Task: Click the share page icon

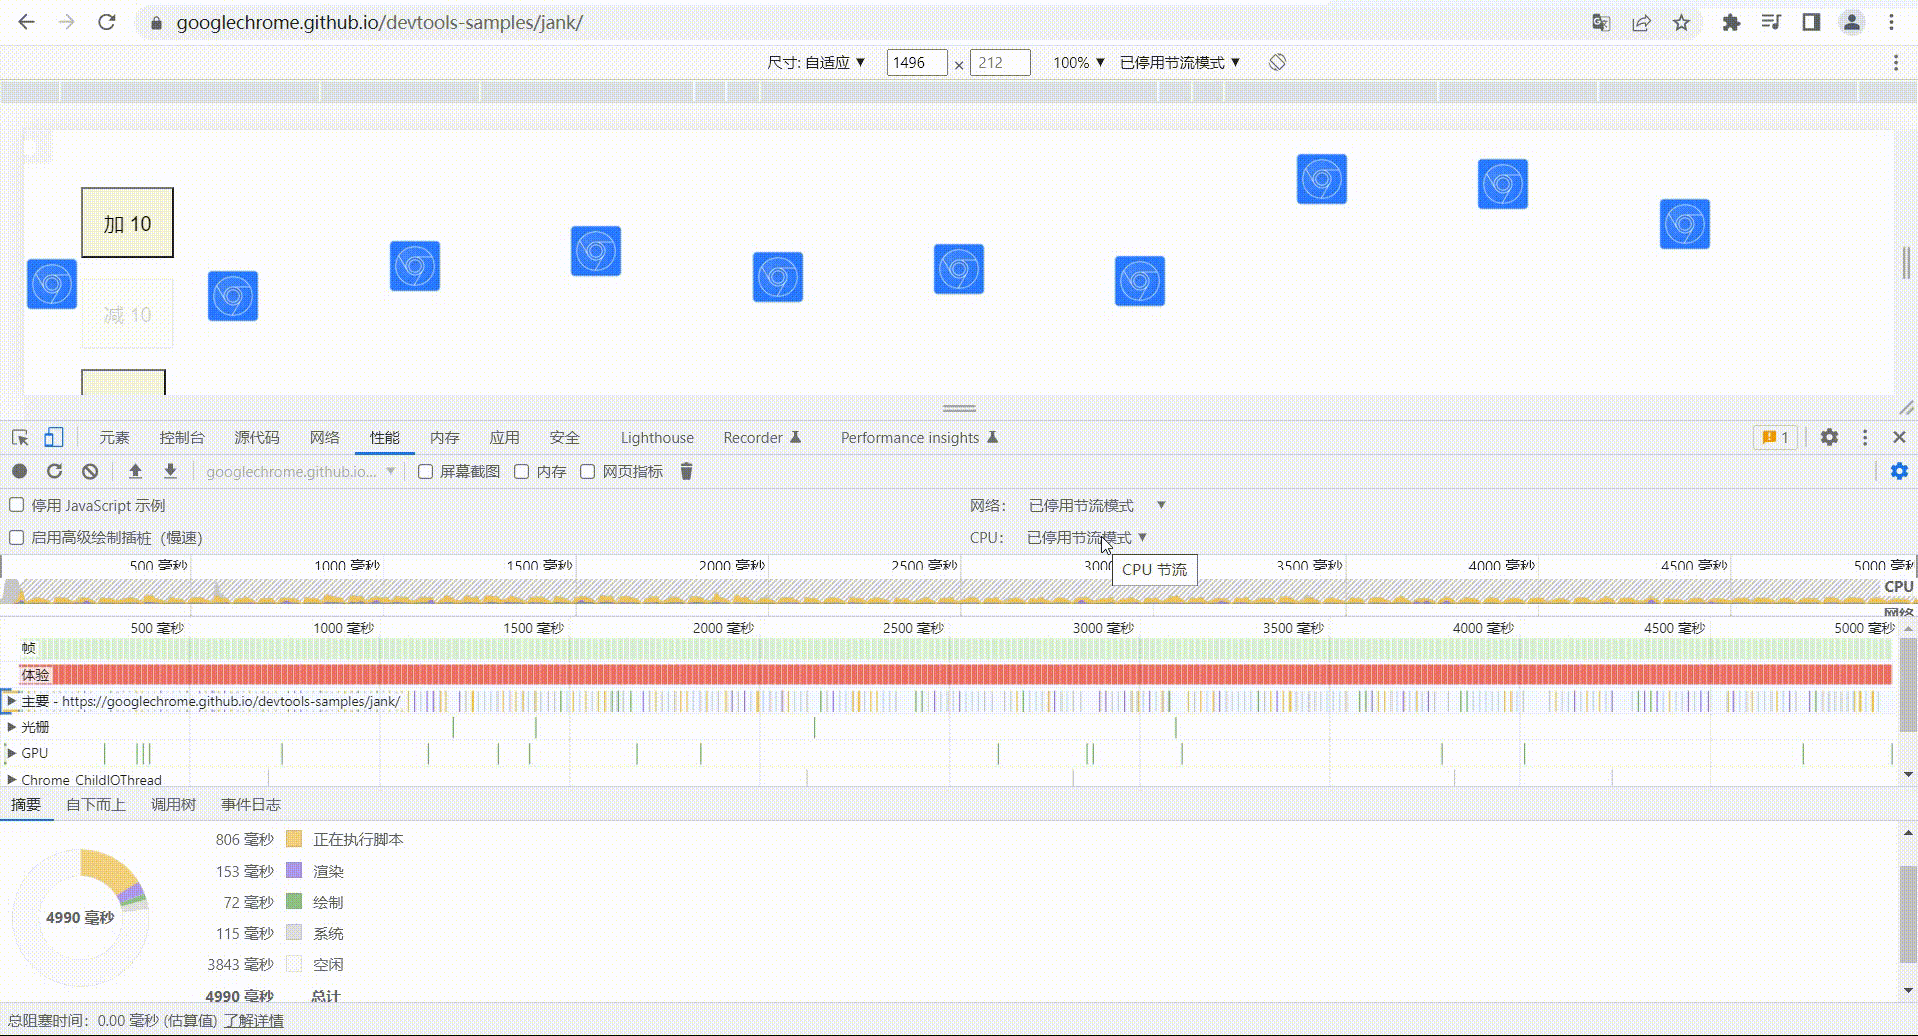Action: [x=1641, y=22]
